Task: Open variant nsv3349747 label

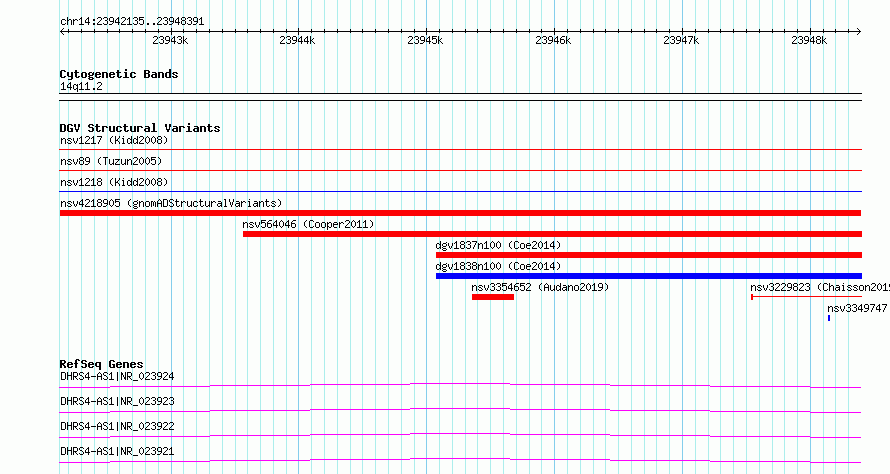Action: coord(857,308)
